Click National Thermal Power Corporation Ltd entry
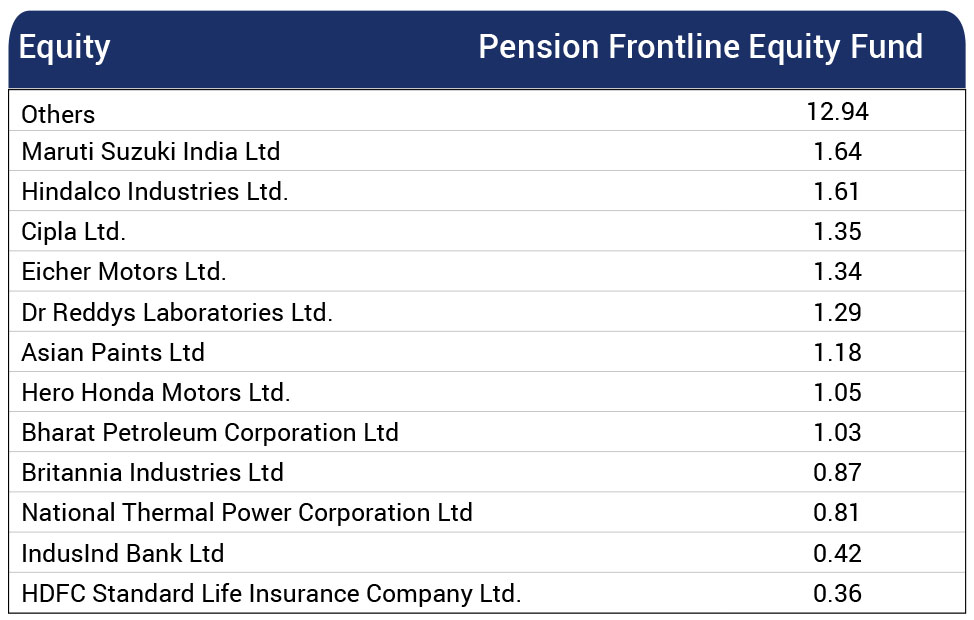974x620 pixels. coord(247,513)
